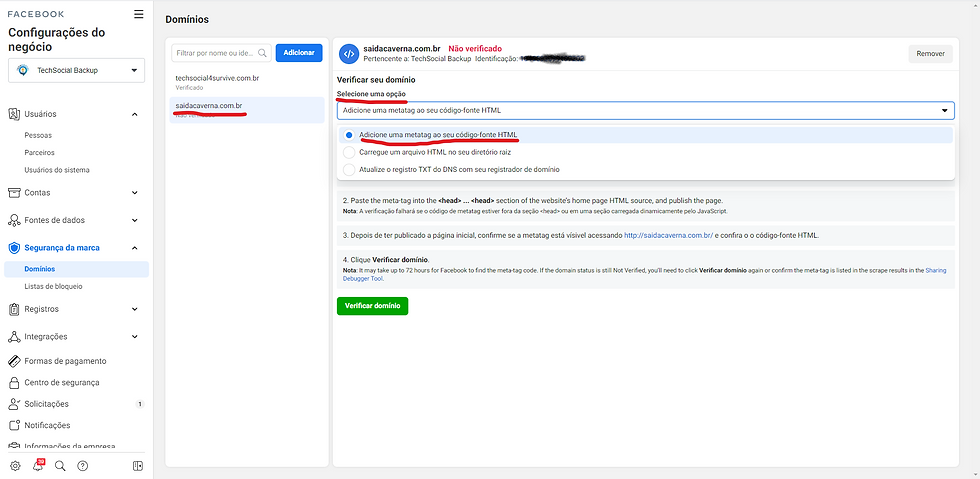This screenshot has height=479, width=980.
Task: Open notifications bell with red badge
Action: [x=38, y=465]
